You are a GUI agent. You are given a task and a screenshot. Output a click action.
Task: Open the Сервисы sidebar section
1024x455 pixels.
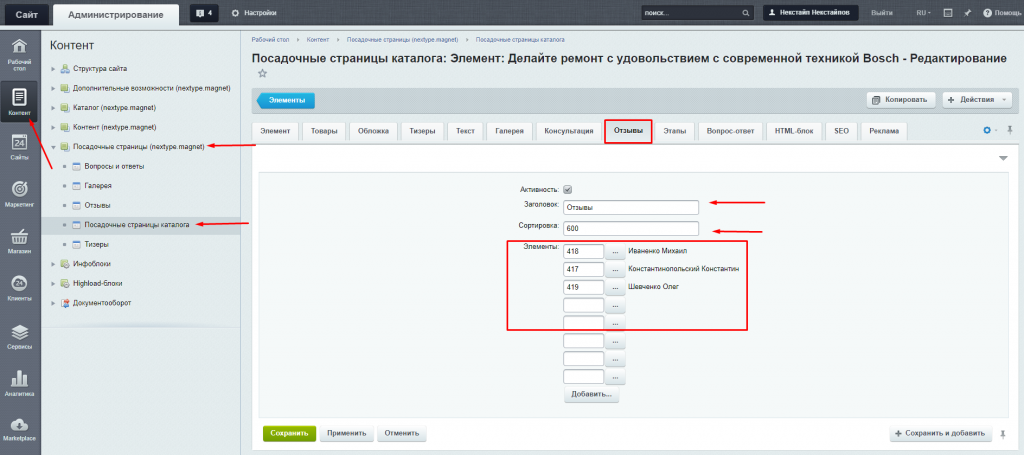click(x=20, y=337)
